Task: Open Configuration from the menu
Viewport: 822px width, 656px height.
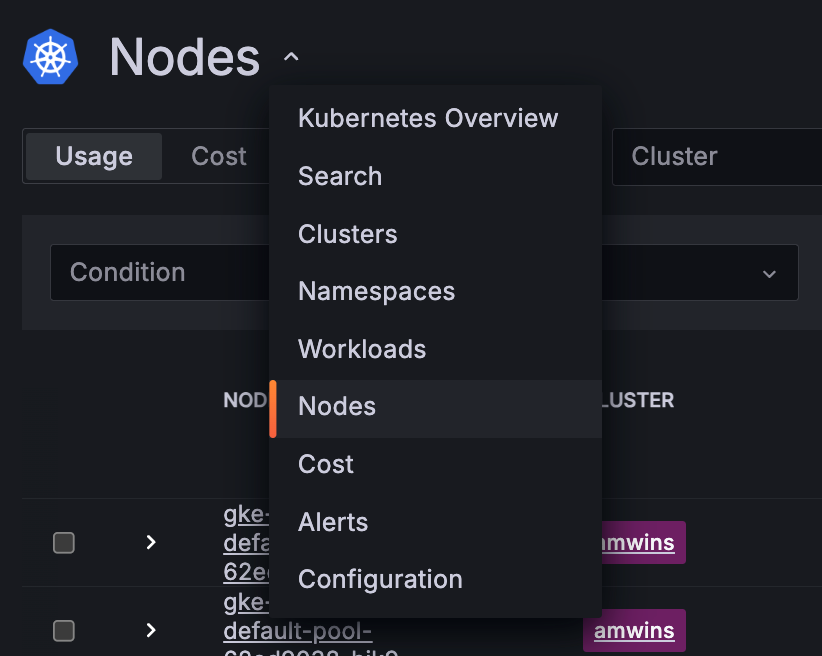Action: tap(380, 579)
